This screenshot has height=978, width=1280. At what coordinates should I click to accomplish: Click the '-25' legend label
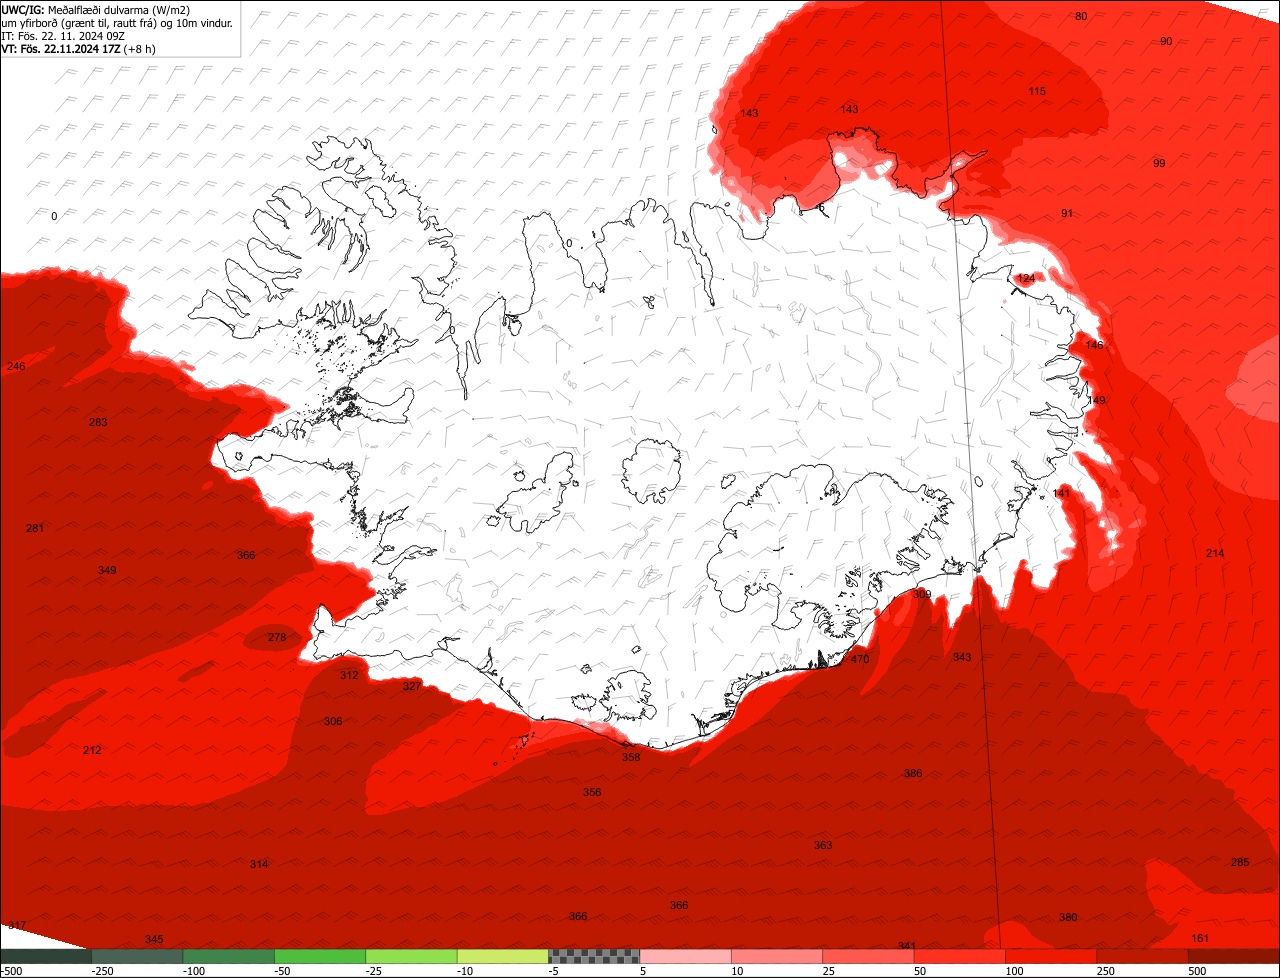coord(376,971)
